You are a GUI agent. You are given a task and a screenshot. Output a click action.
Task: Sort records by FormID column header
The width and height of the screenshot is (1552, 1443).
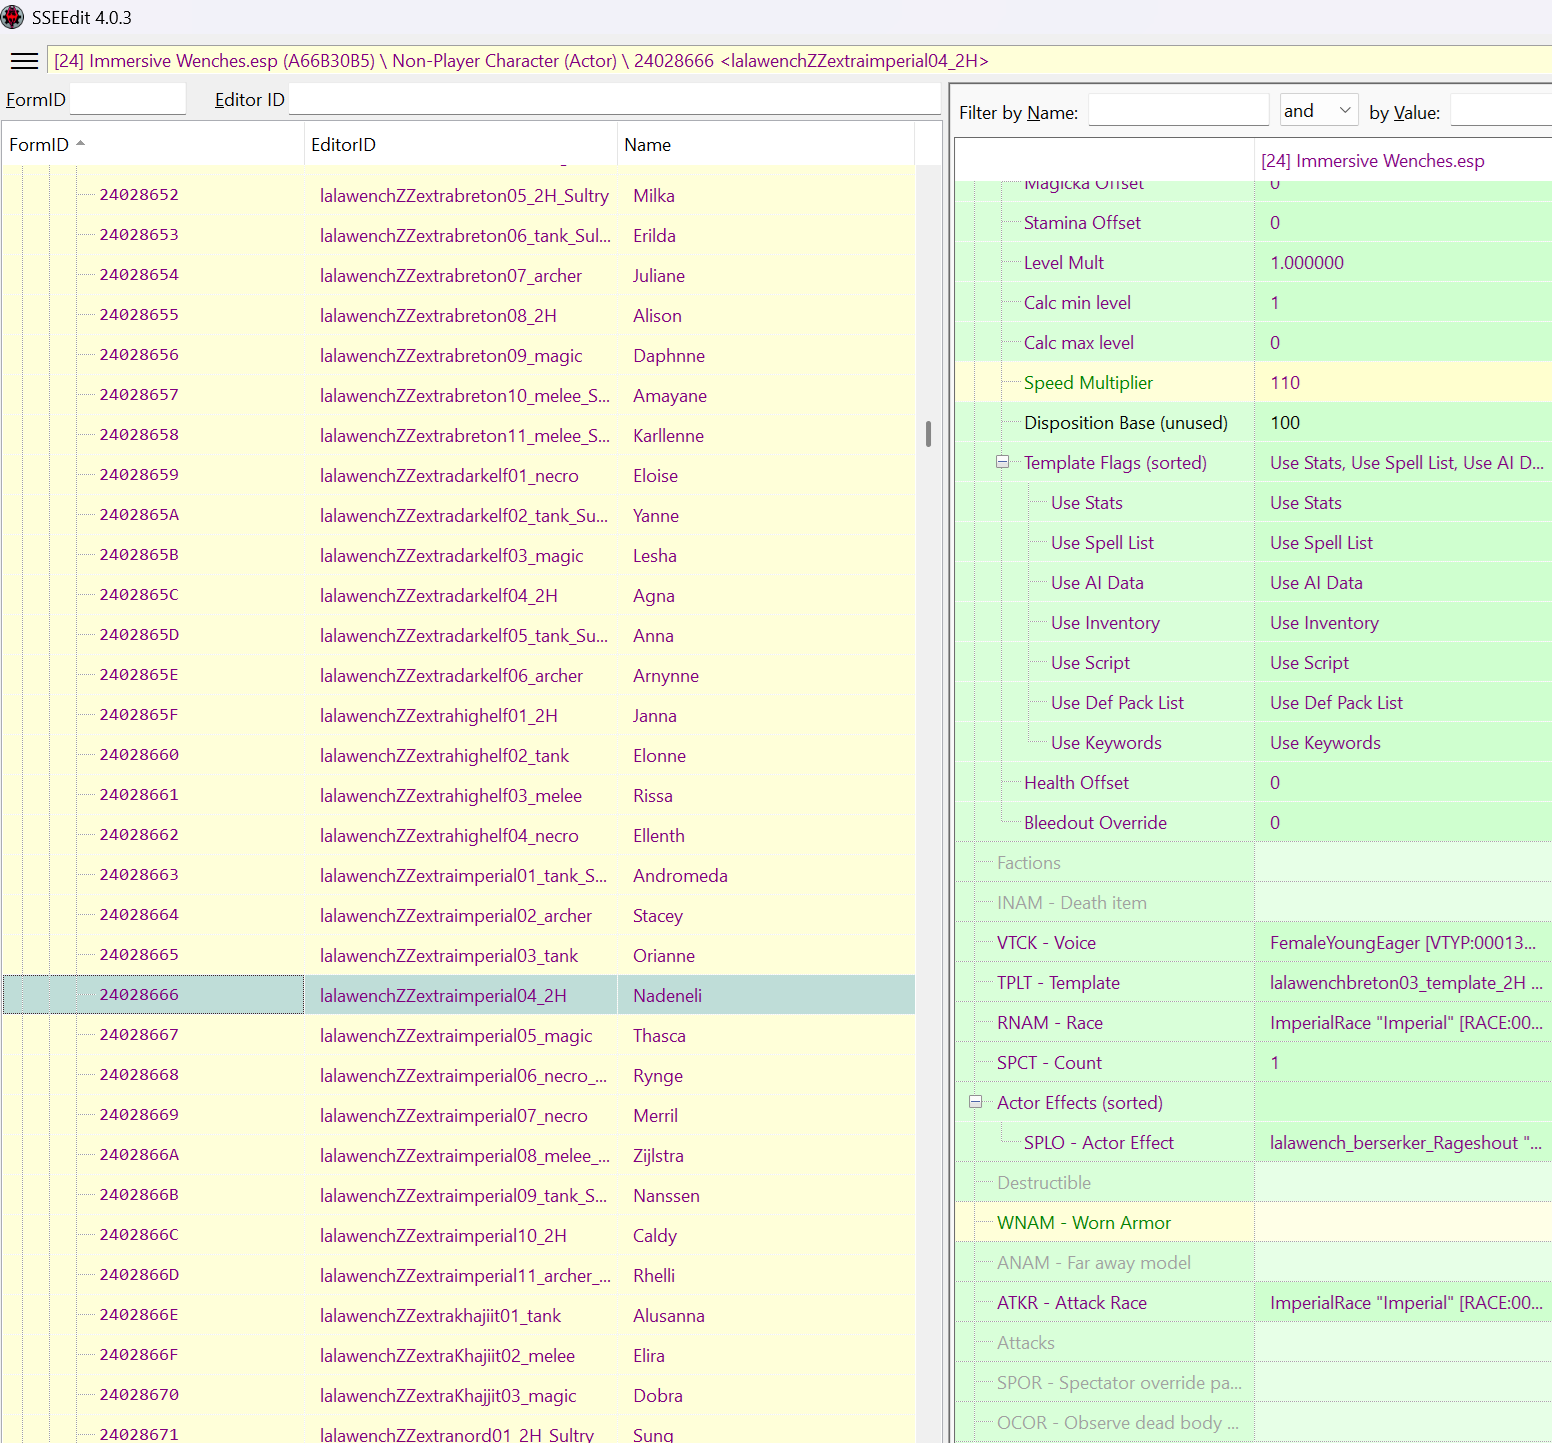40,145
